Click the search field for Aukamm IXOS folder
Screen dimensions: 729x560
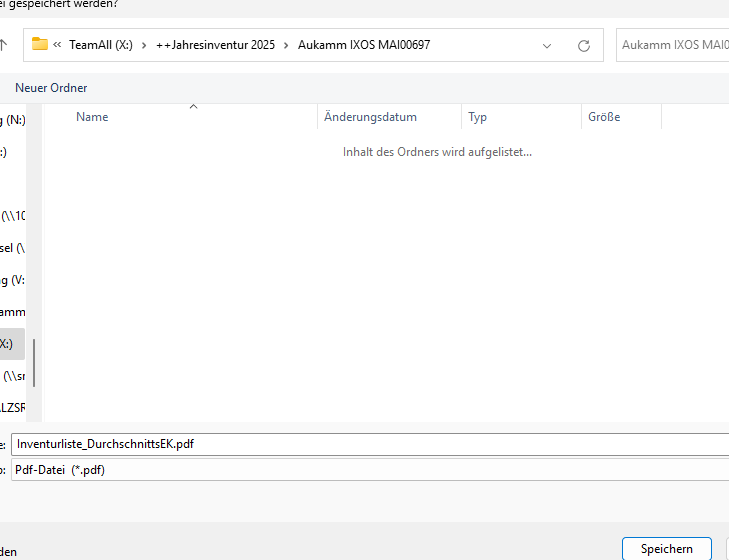coord(672,45)
